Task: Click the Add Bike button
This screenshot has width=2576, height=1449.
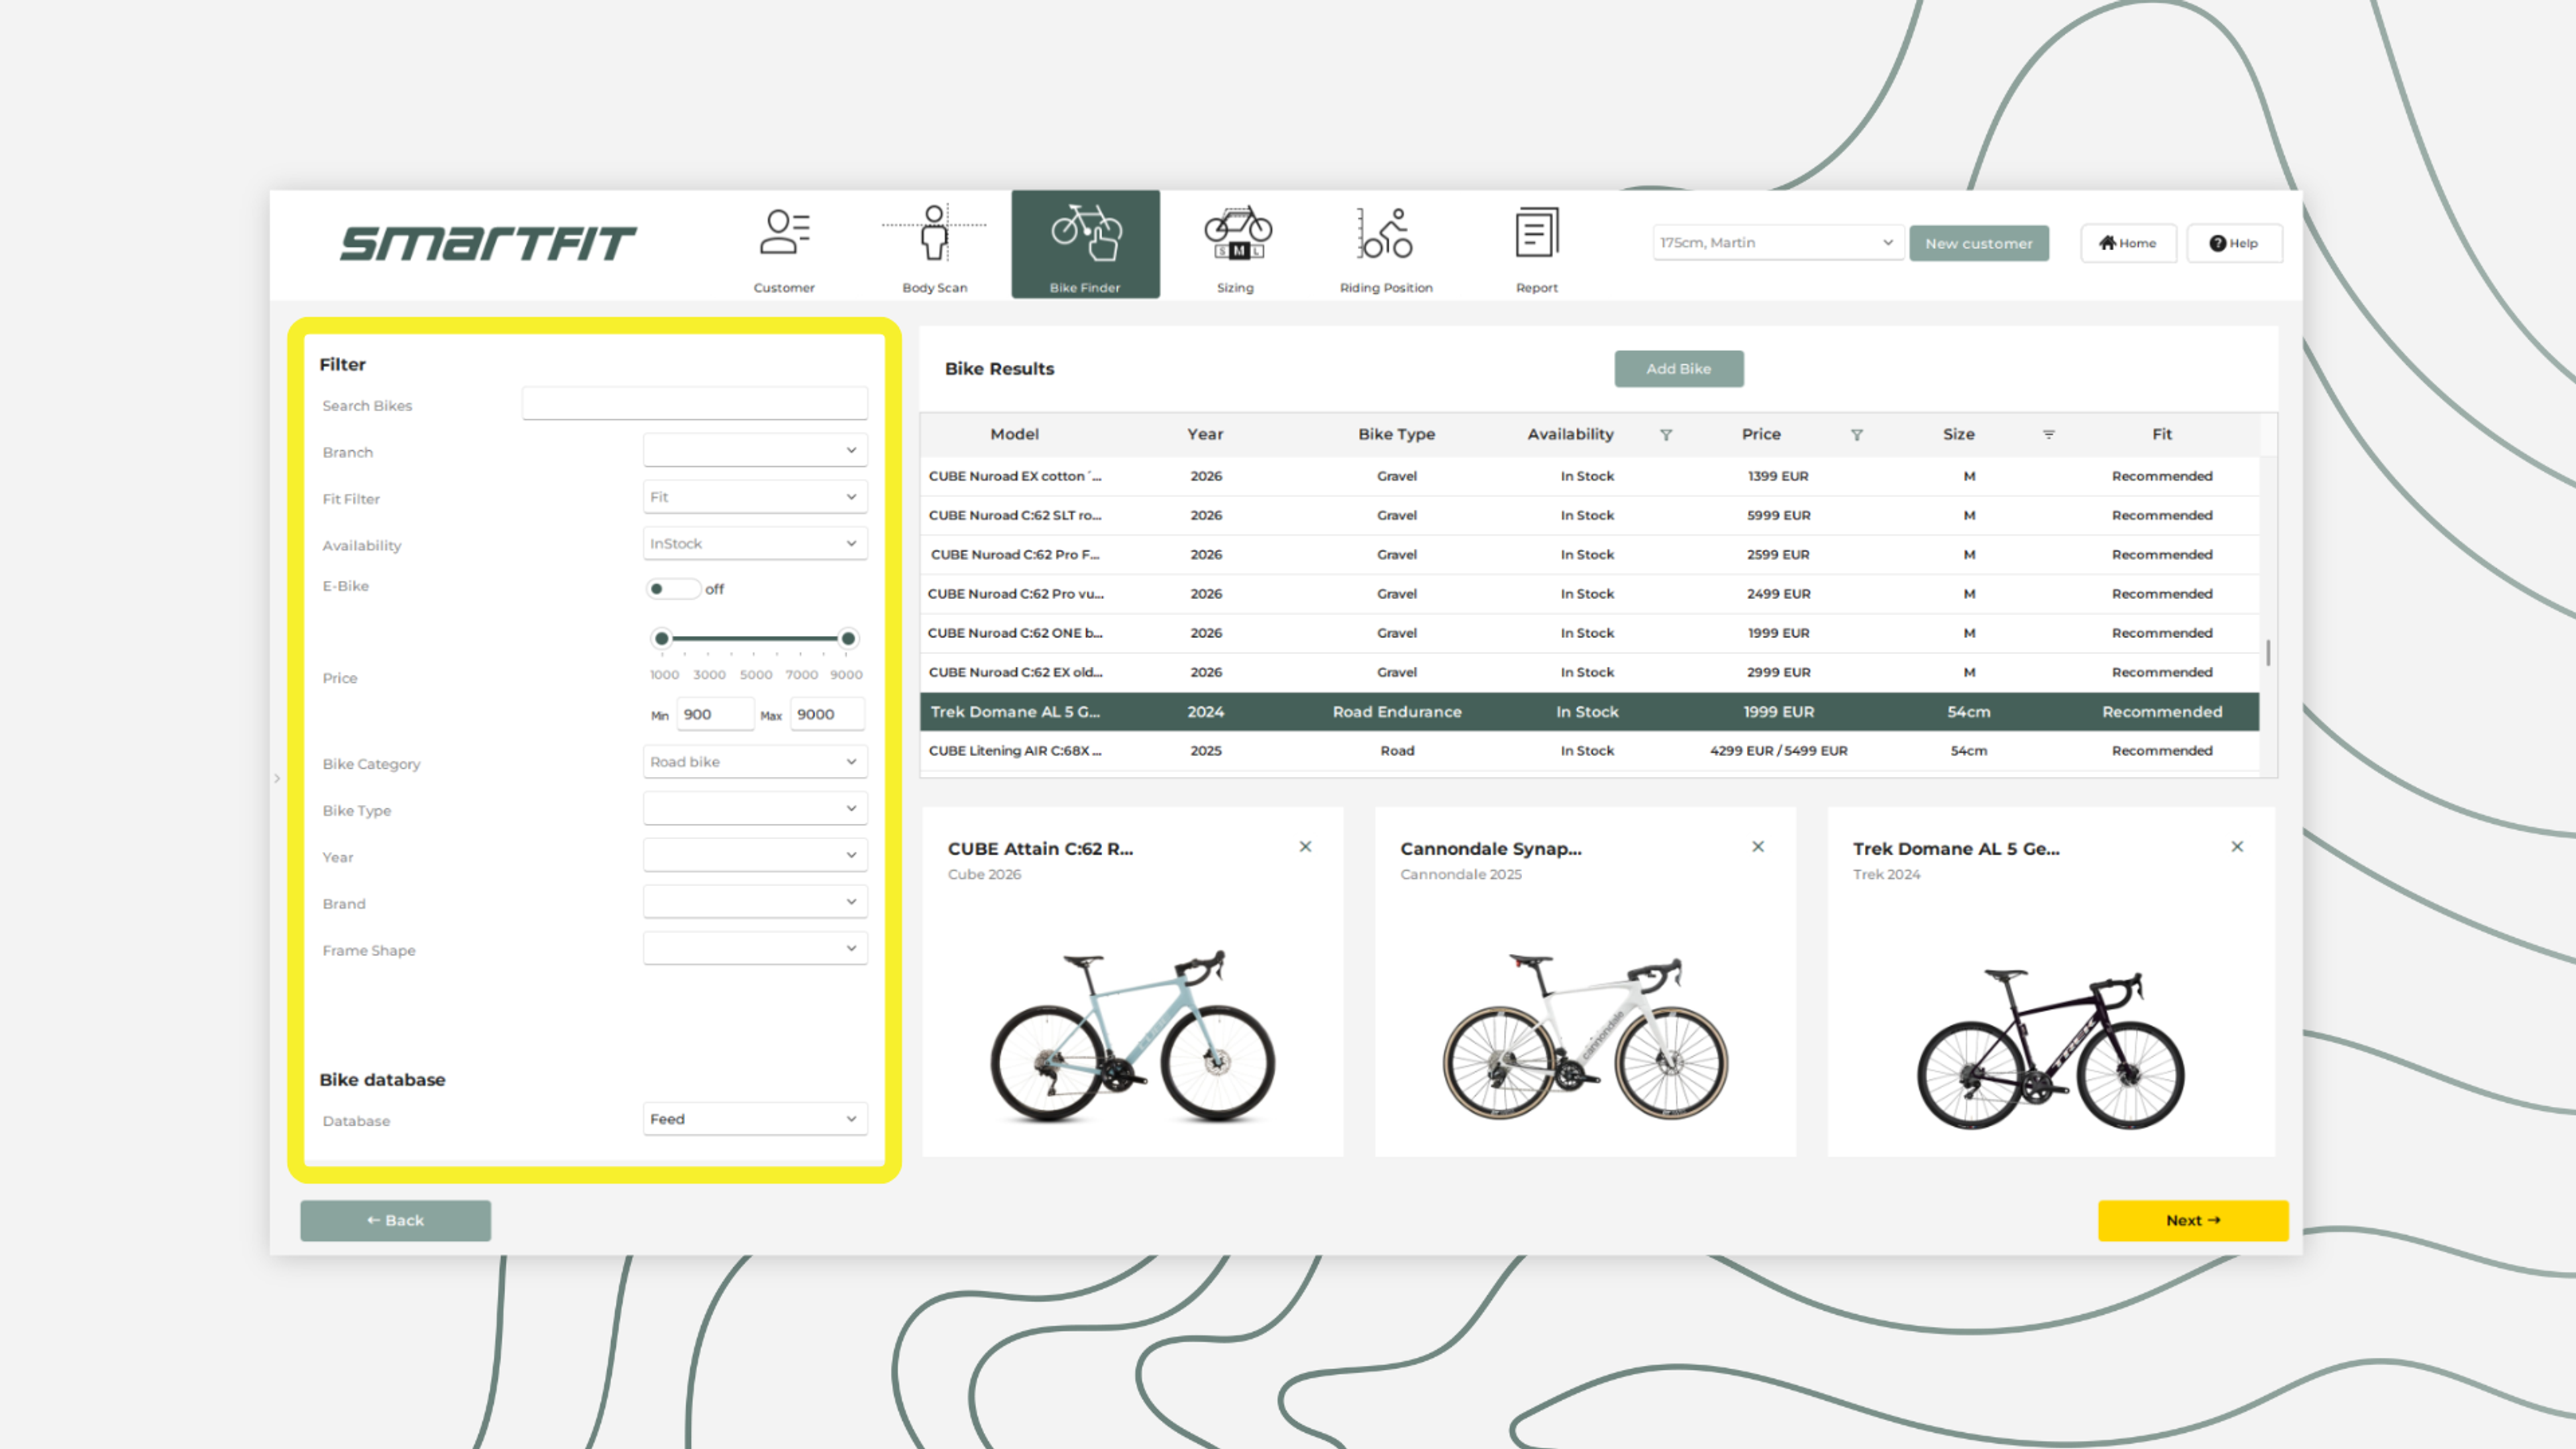Action: click(x=1678, y=369)
